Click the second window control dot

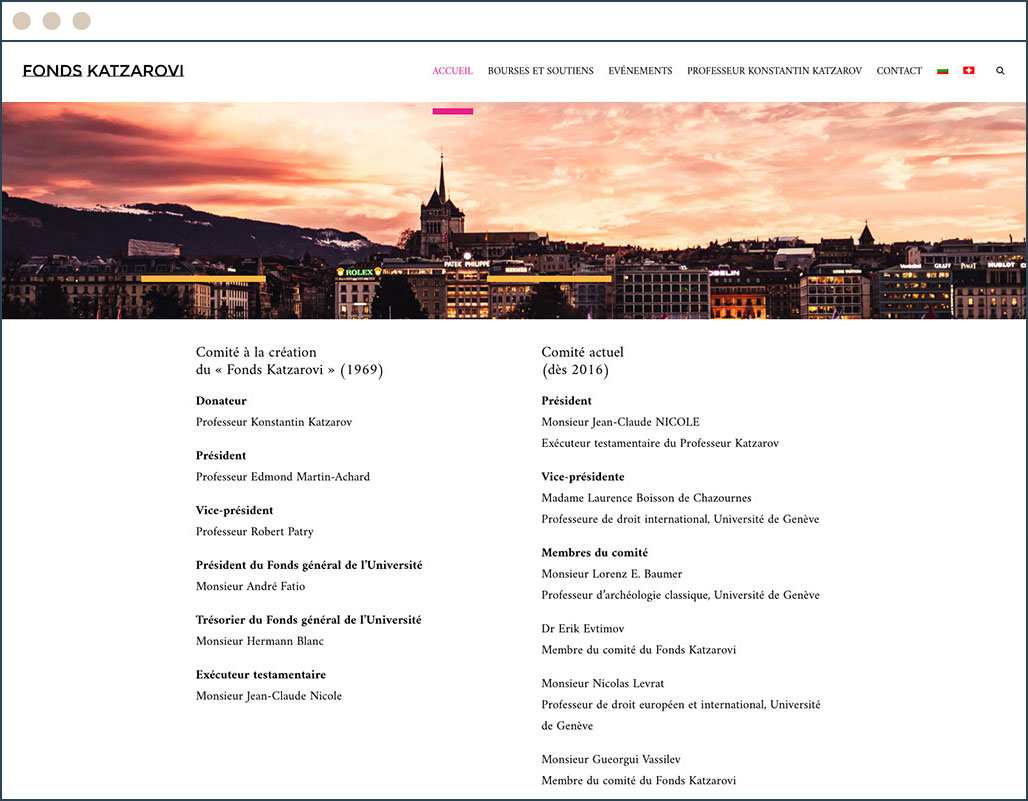point(52,21)
